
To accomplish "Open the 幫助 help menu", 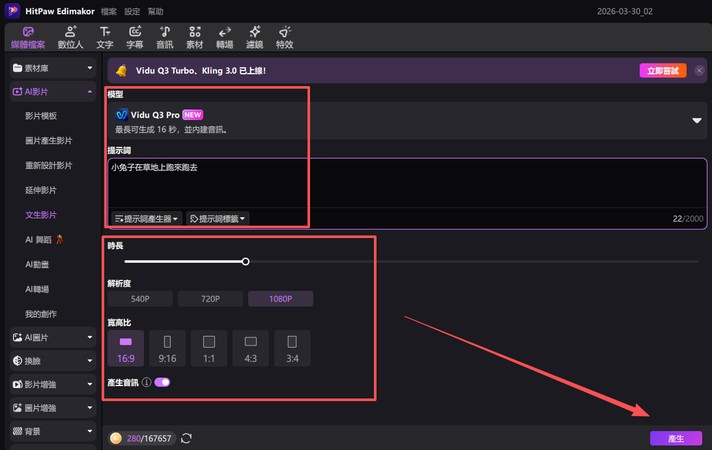I will (156, 11).
